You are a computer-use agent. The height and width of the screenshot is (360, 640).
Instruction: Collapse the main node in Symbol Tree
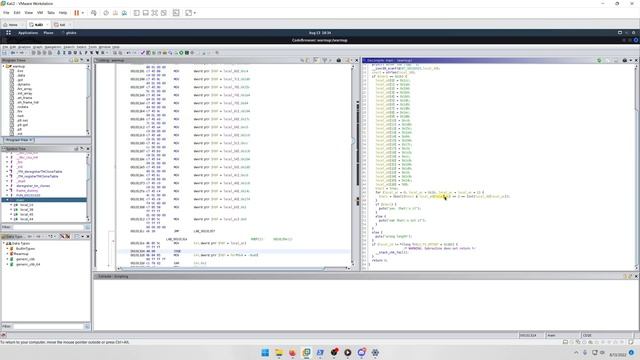[7, 200]
